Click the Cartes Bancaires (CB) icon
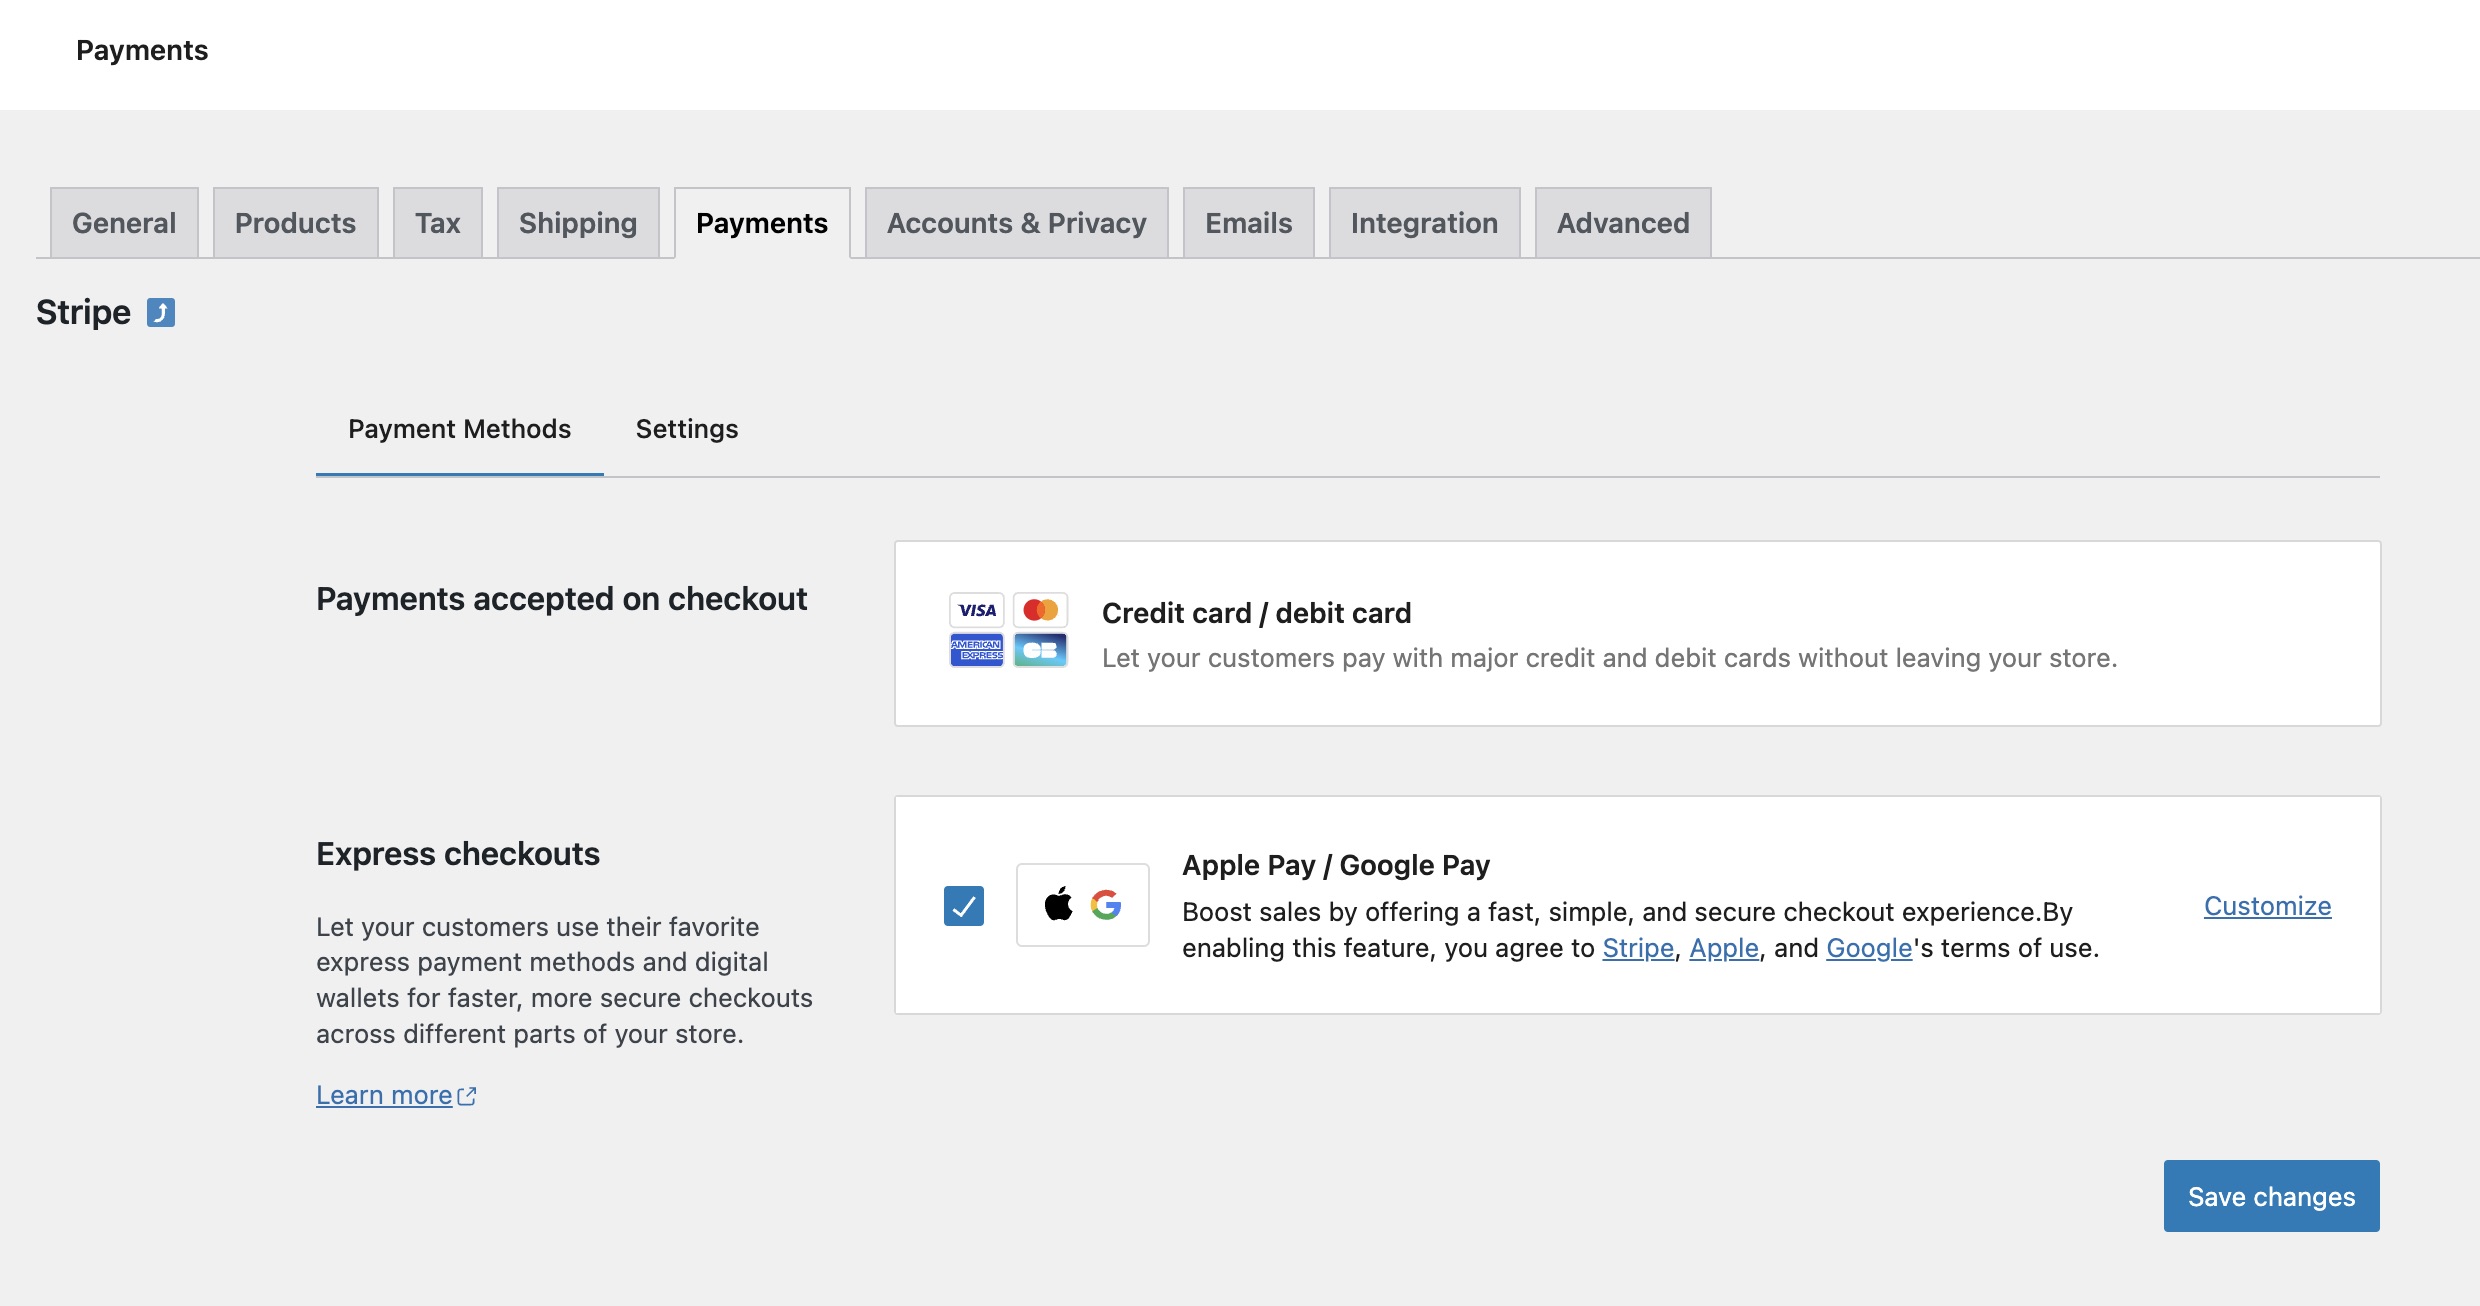Screen dimensions: 2480x1306 pyautogui.click(x=1040, y=650)
